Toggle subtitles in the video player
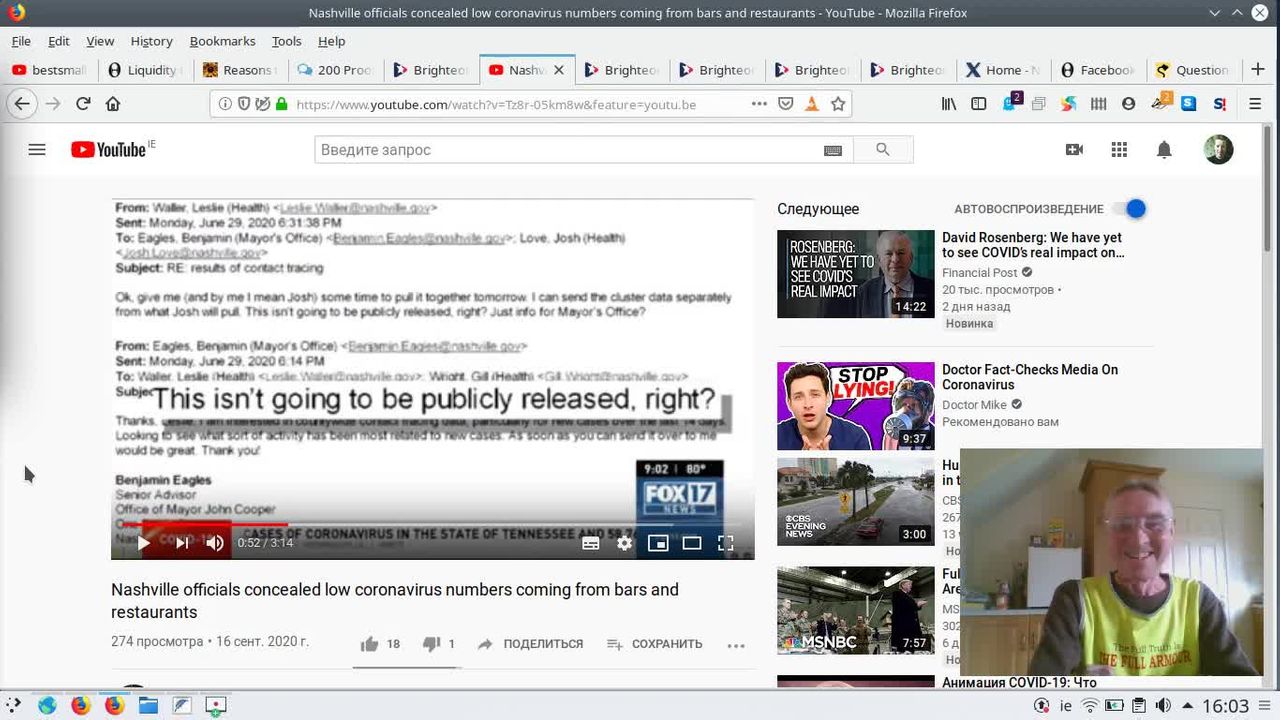The width and height of the screenshot is (1280, 720). 590,543
